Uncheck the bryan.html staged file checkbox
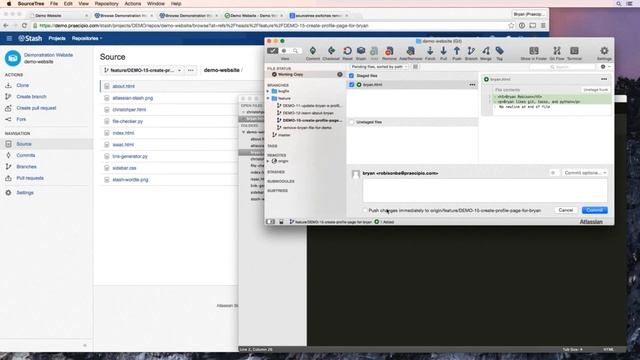The height and width of the screenshot is (360, 640). [x=351, y=84]
